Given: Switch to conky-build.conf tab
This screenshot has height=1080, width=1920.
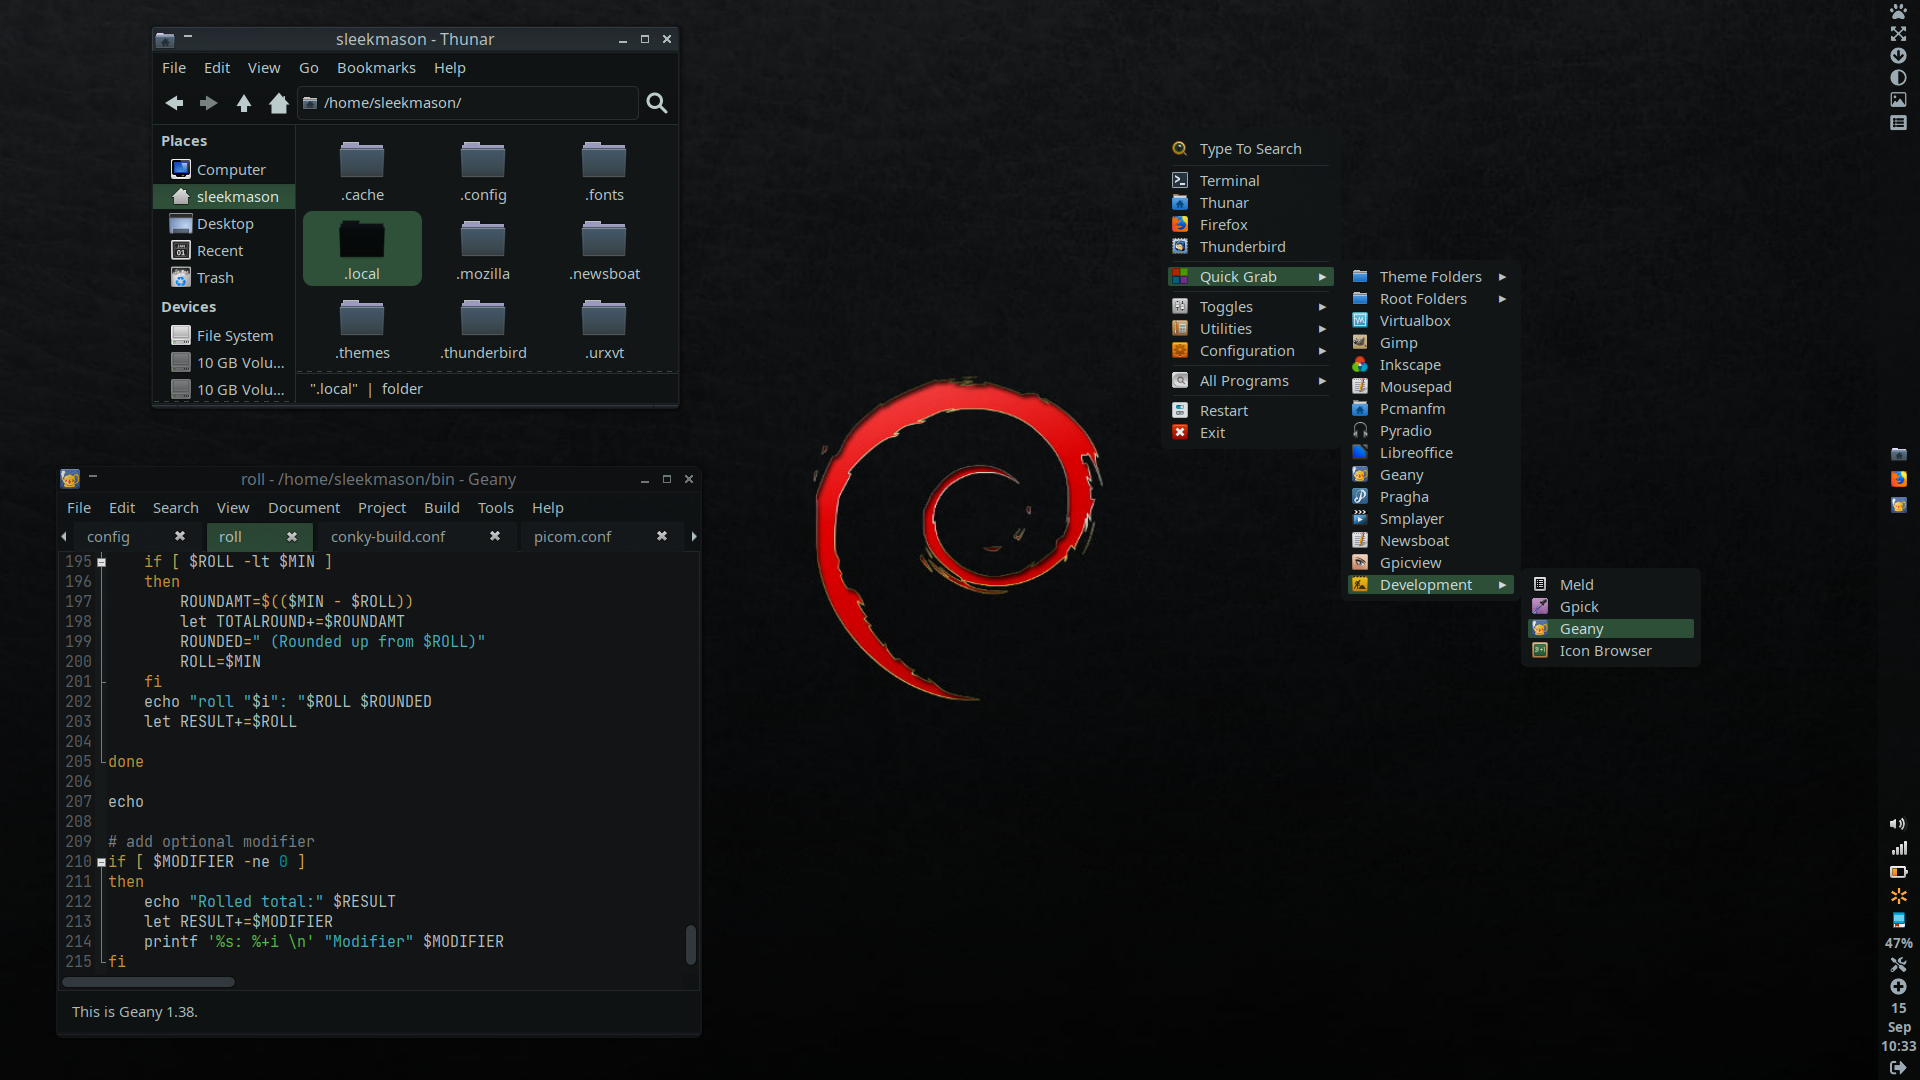Looking at the screenshot, I should pyautogui.click(x=388, y=537).
